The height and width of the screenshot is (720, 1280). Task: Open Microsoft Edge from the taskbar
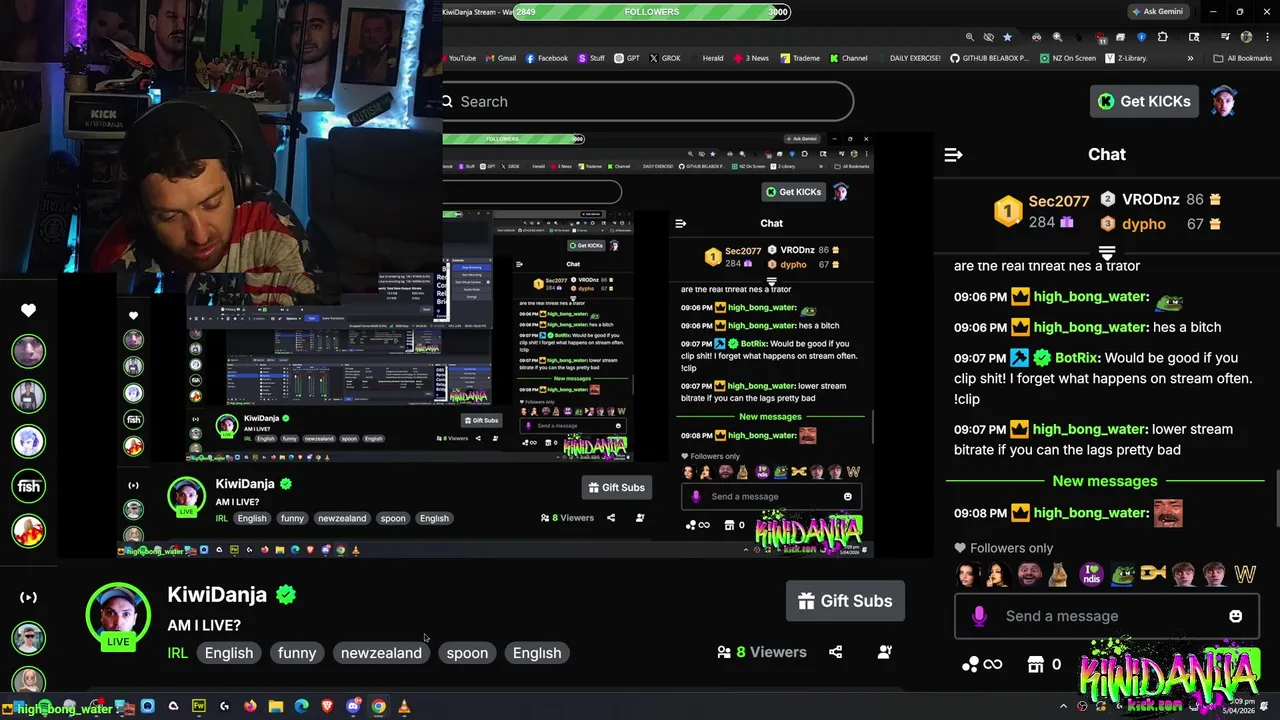click(301, 706)
